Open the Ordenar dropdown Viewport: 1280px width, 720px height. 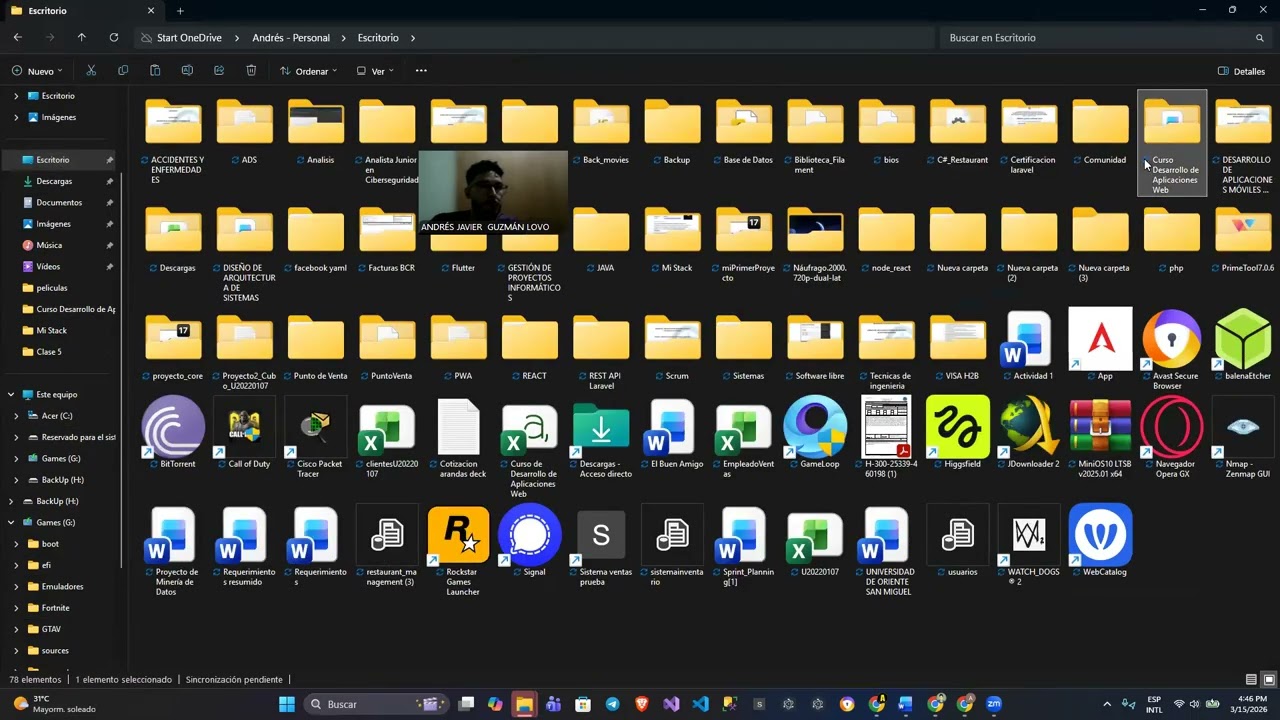[x=308, y=71]
